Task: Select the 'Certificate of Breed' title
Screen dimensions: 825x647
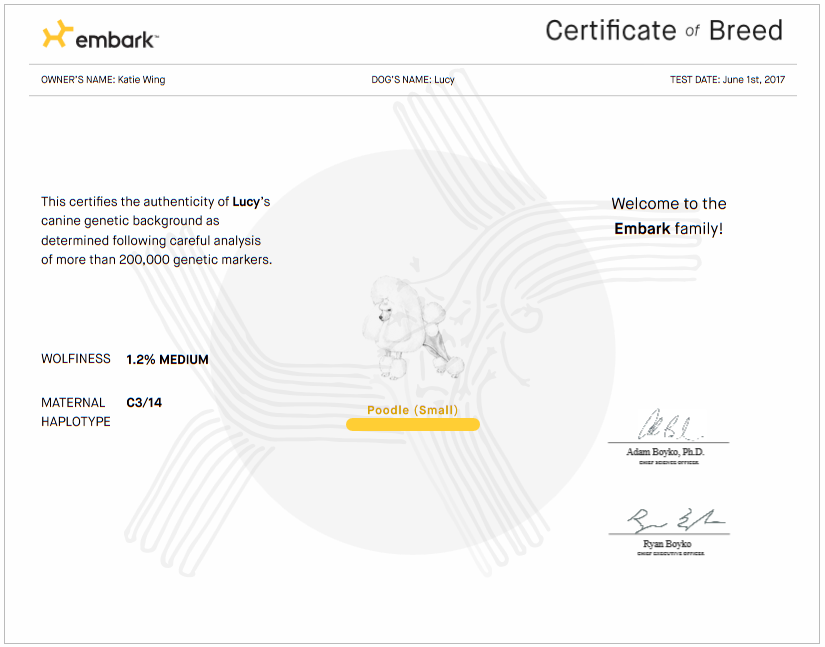Action: pyautogui.click(x=664, y=31)
